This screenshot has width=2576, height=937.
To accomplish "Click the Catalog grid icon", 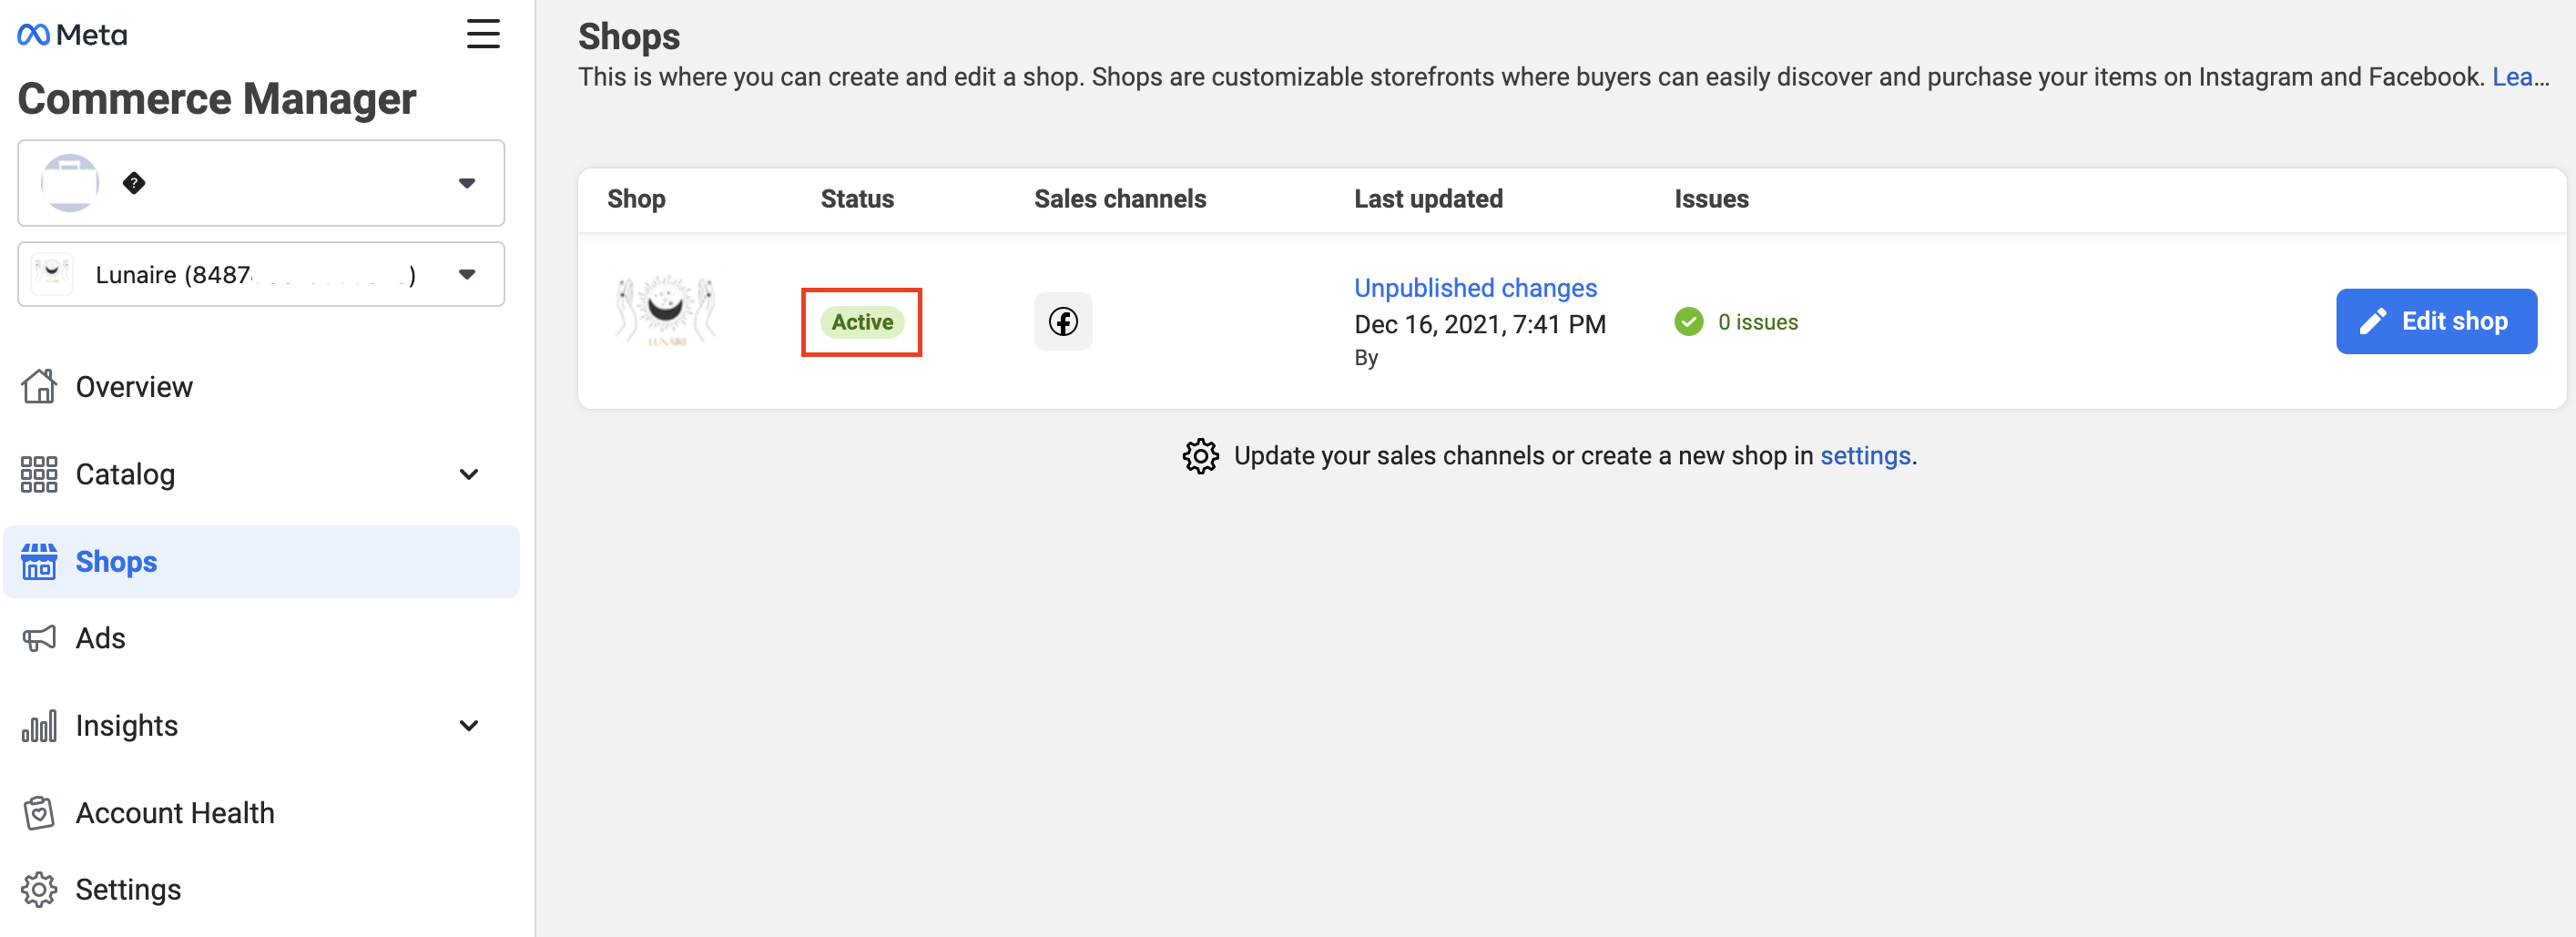I will click(x=39, y=474).
